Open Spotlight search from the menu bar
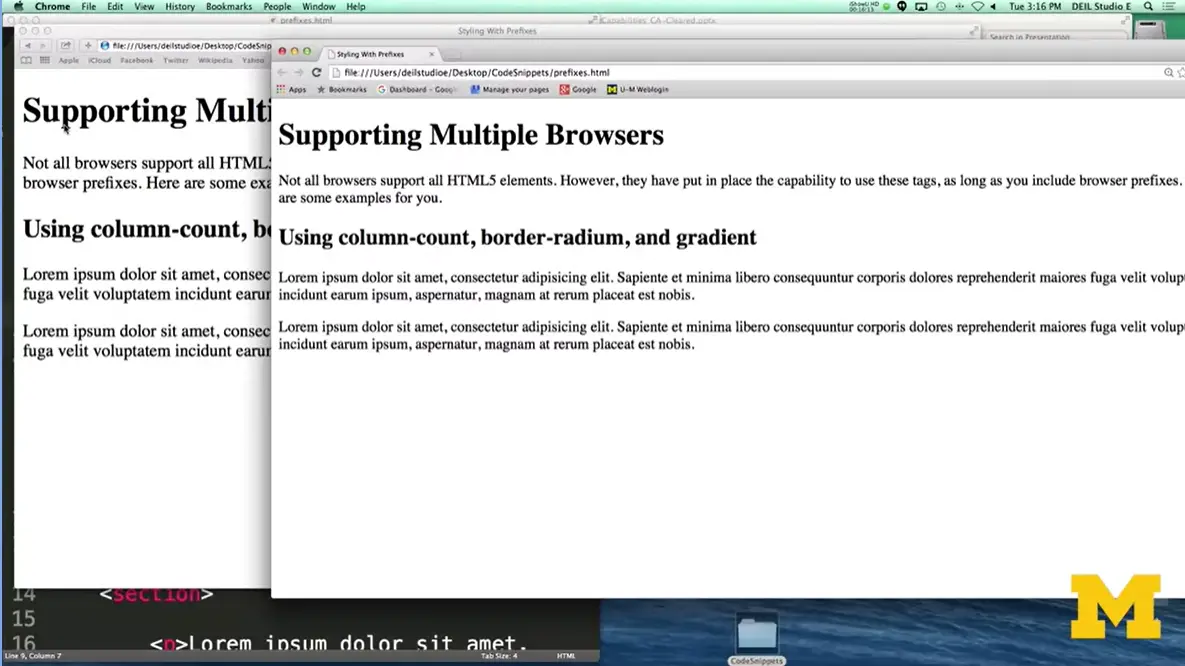This screenshot has width=1185, height=666. pyautogui.click(x=1148, y=6)
